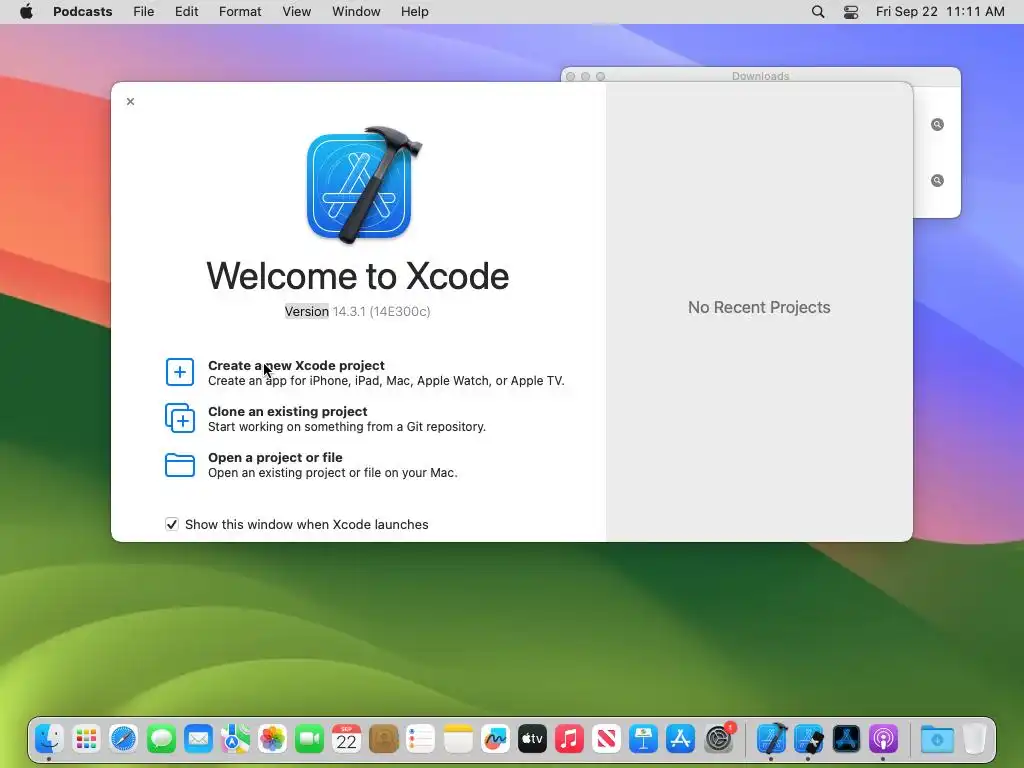This screenshot has height=768, width=1024.
Task: Open Spotlight search in the menu bar
Action: [818, 12]
